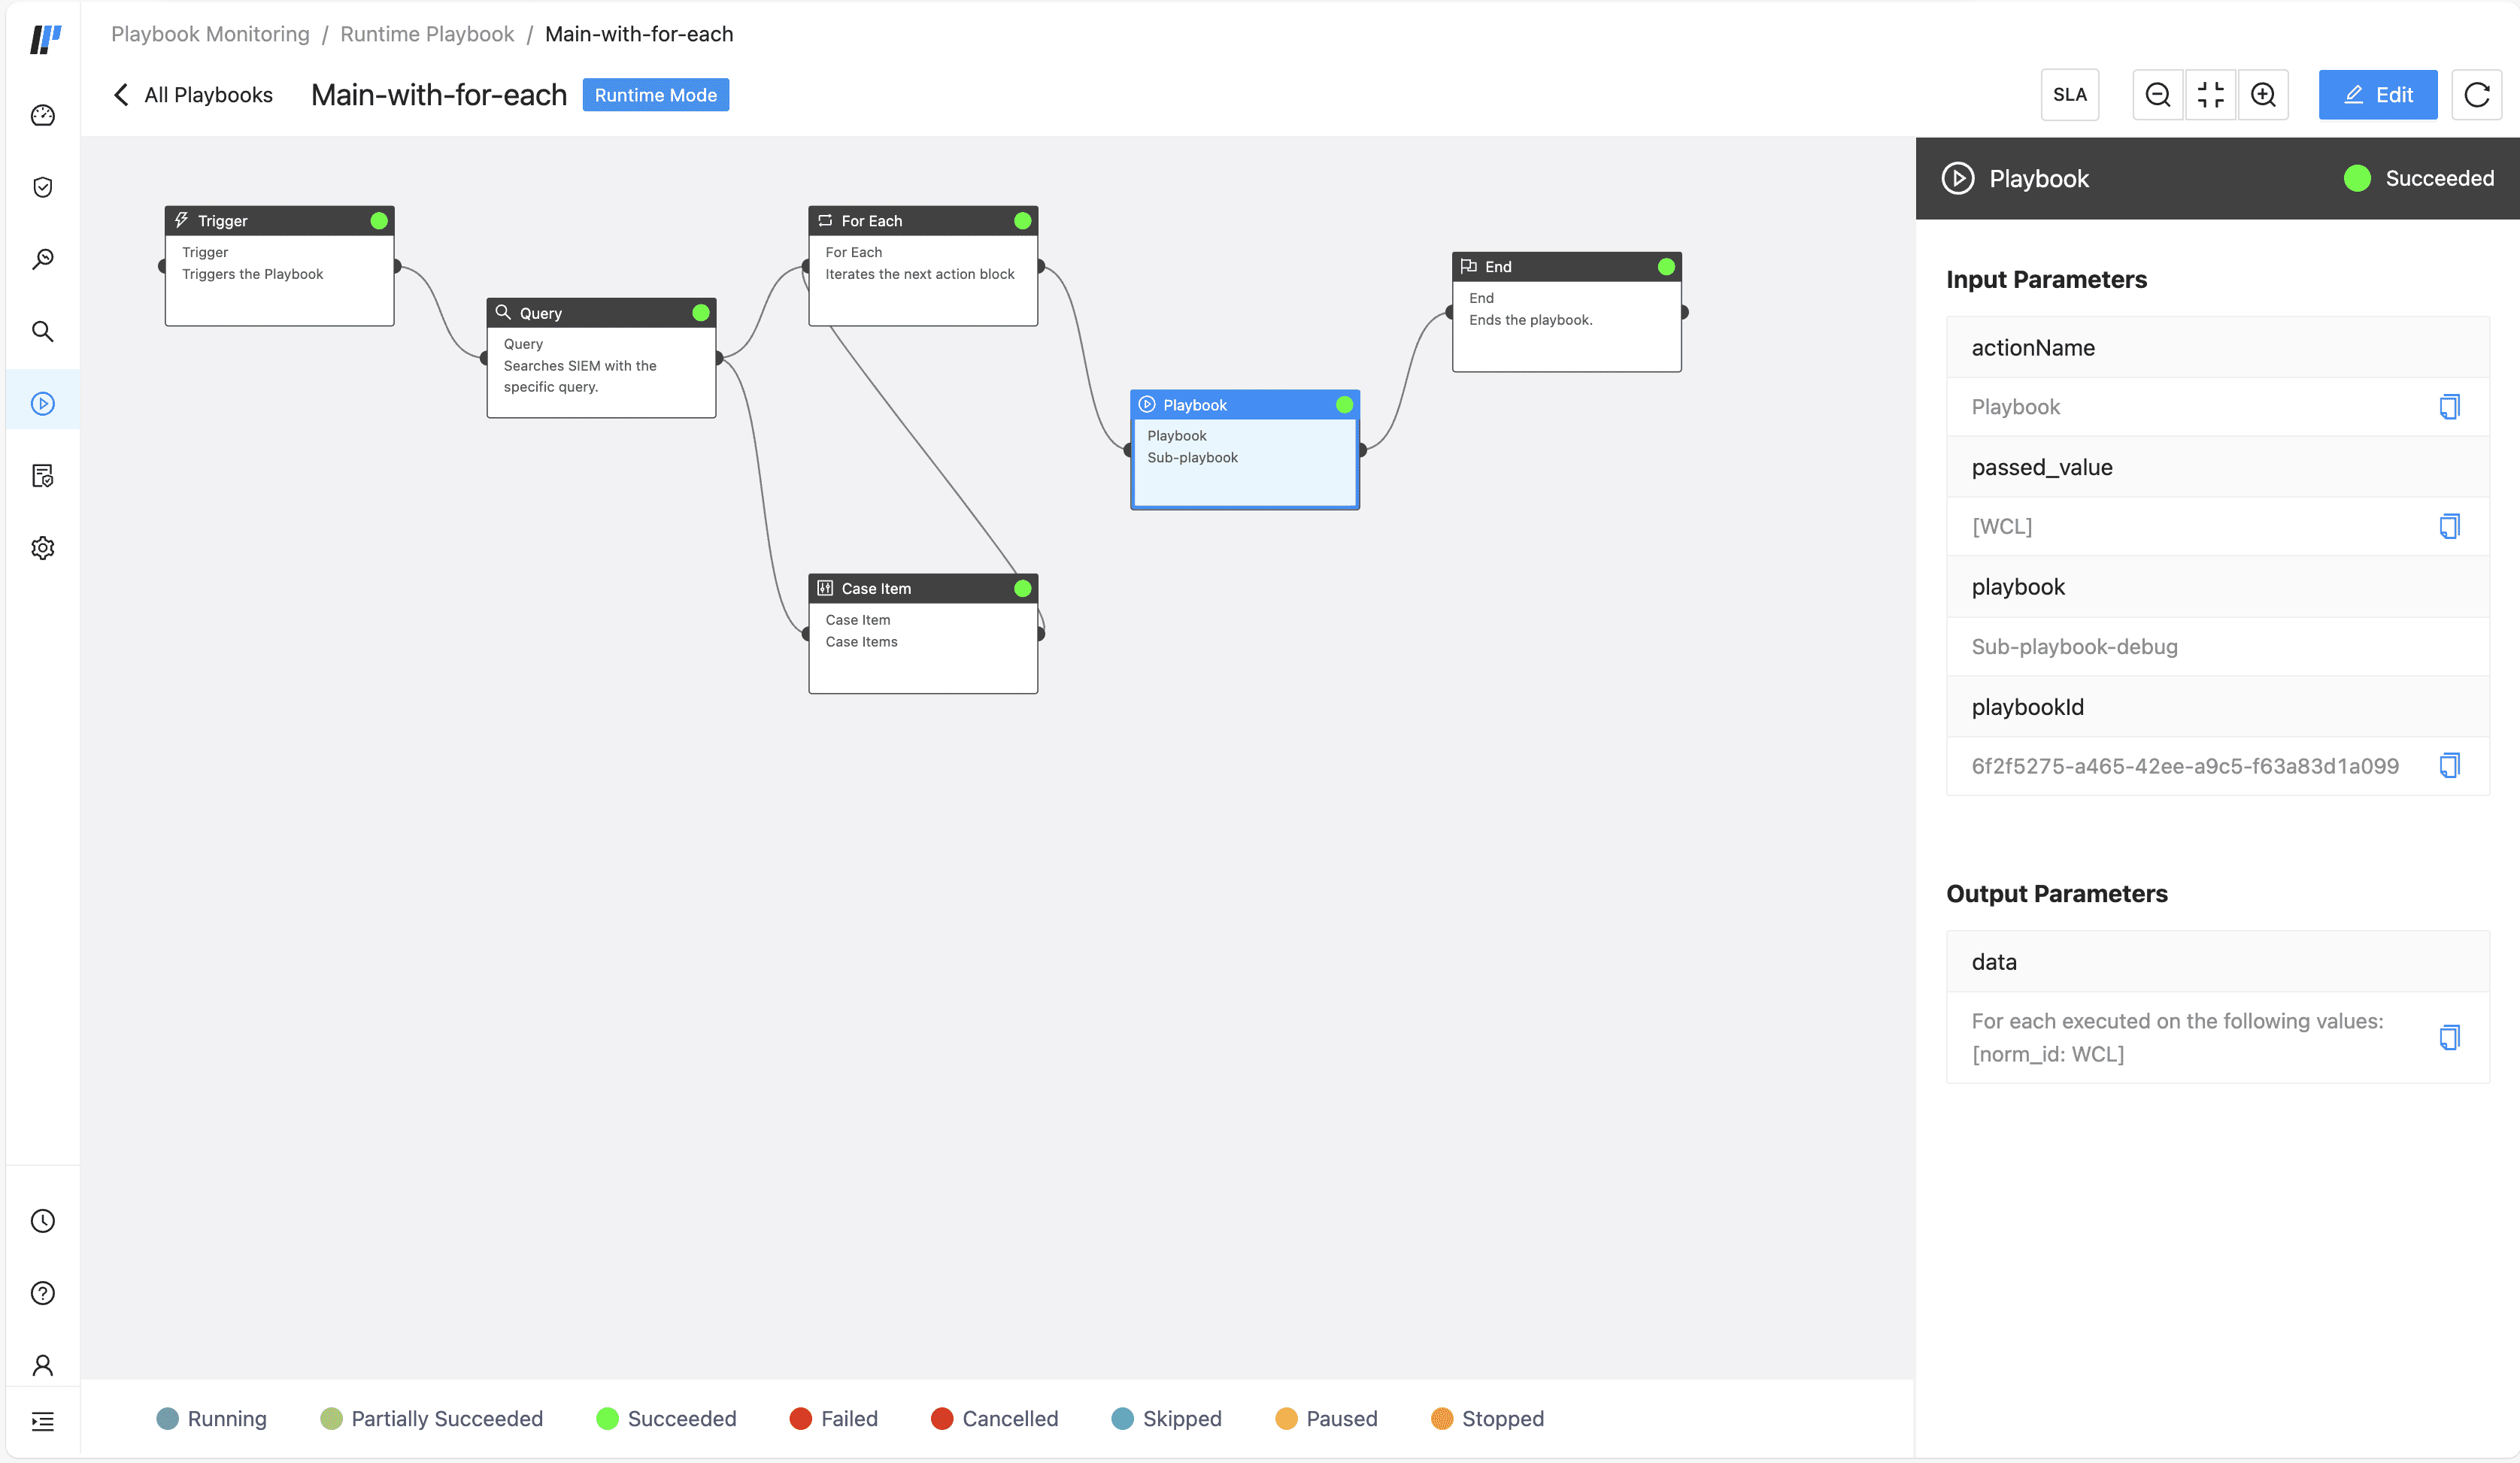Click the Edit button

coord(2377,95)
